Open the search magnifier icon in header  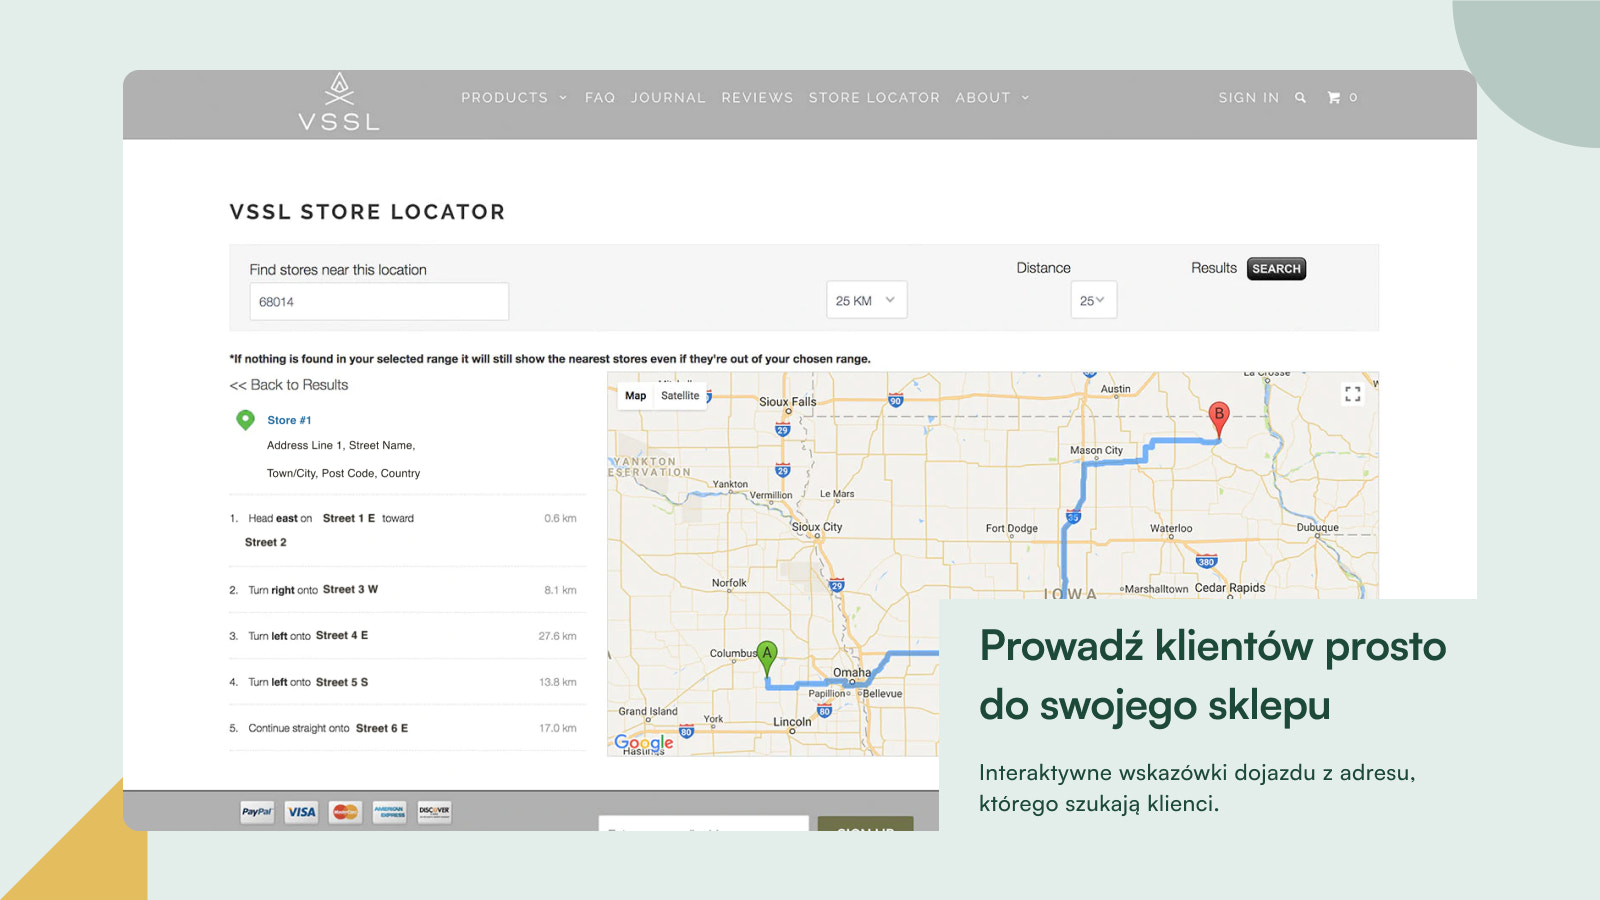[x=1300, y=98]
